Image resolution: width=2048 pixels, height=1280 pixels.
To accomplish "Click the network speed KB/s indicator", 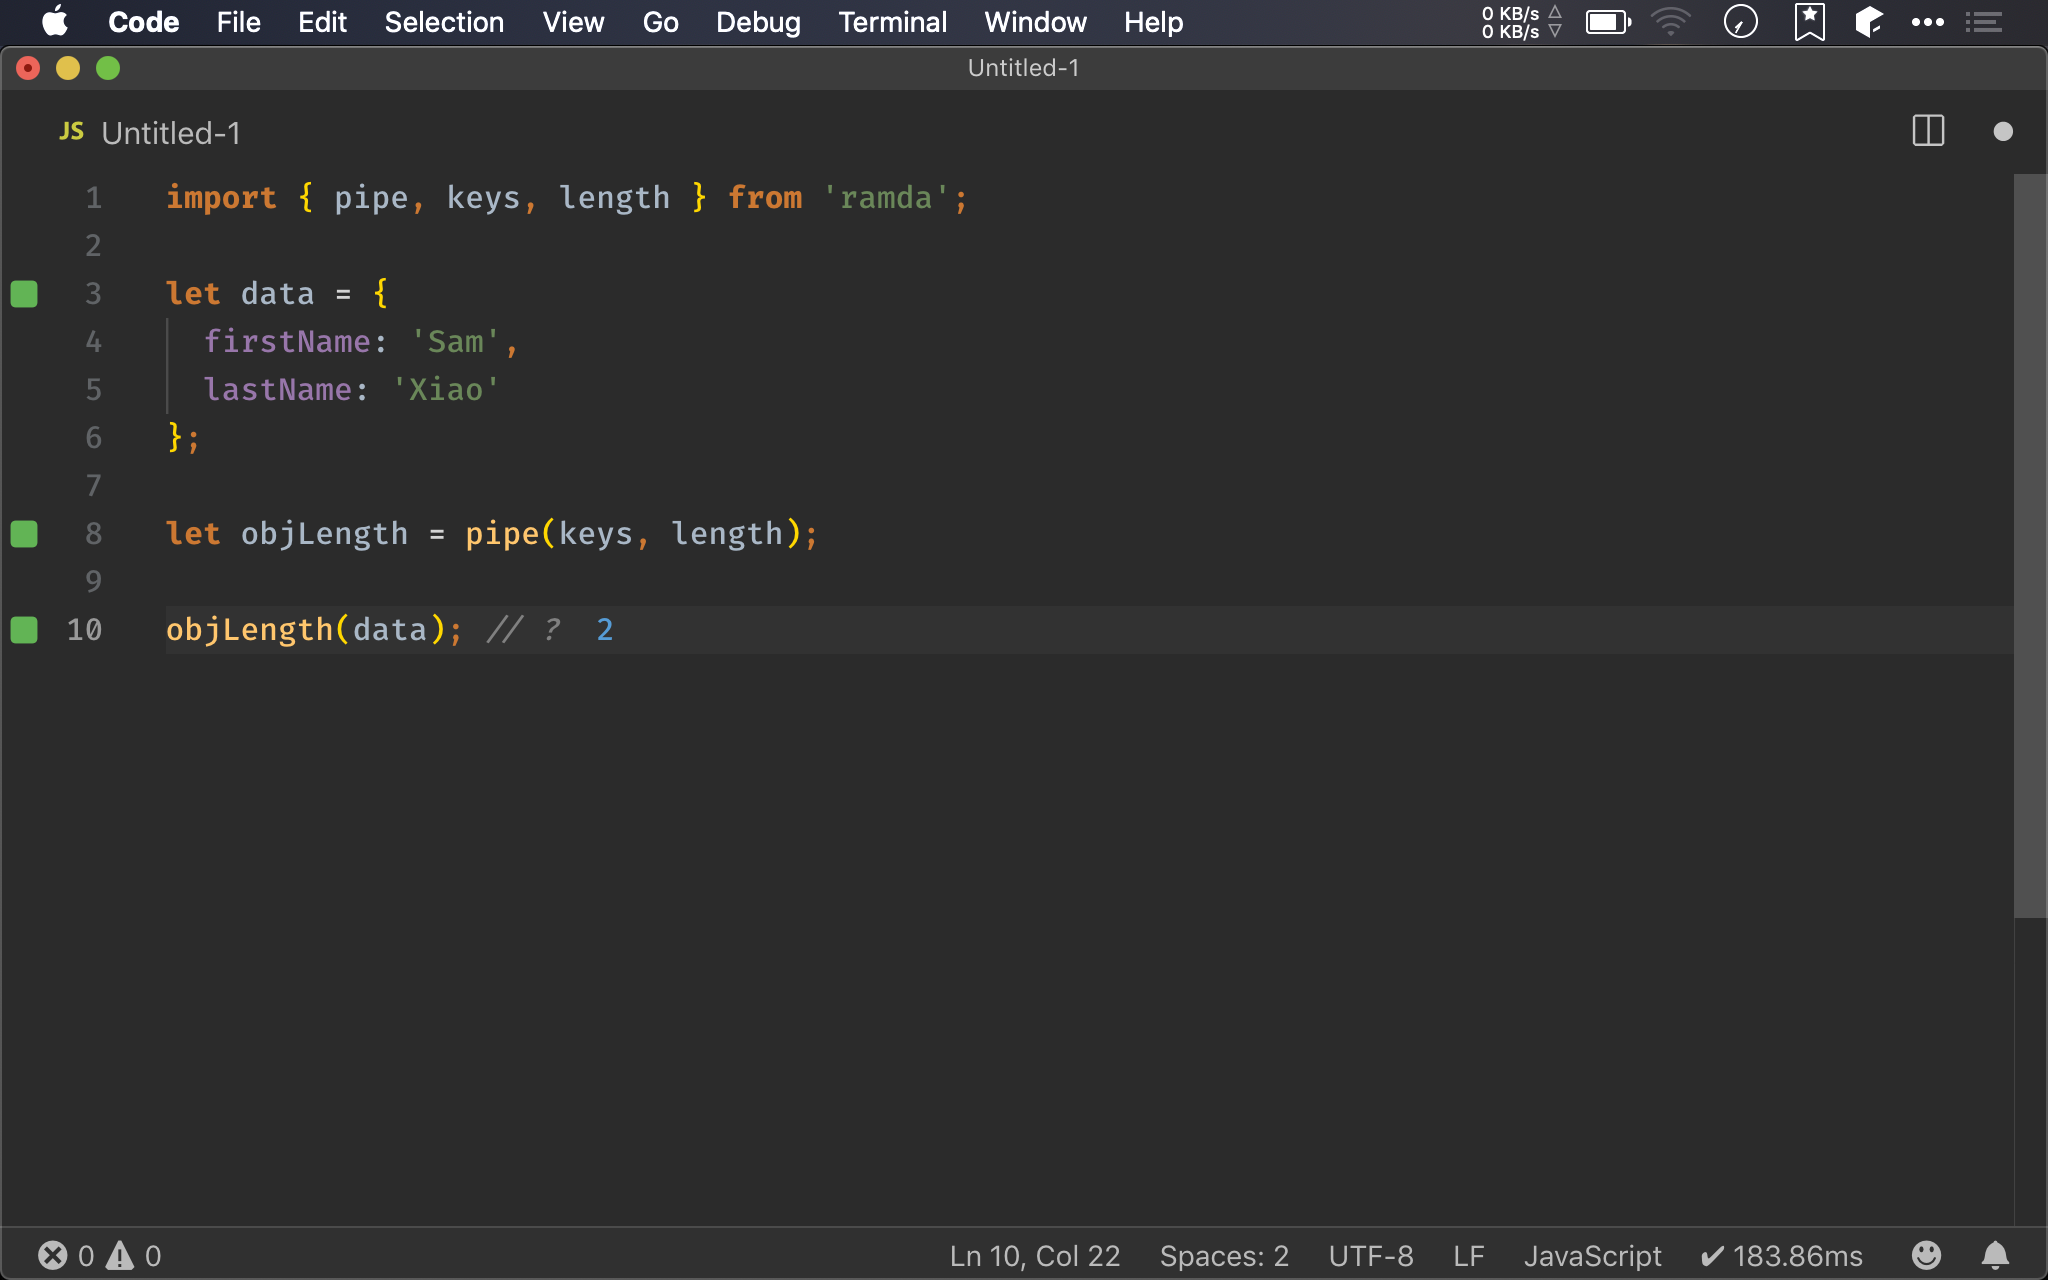I will pos(1520,22).
